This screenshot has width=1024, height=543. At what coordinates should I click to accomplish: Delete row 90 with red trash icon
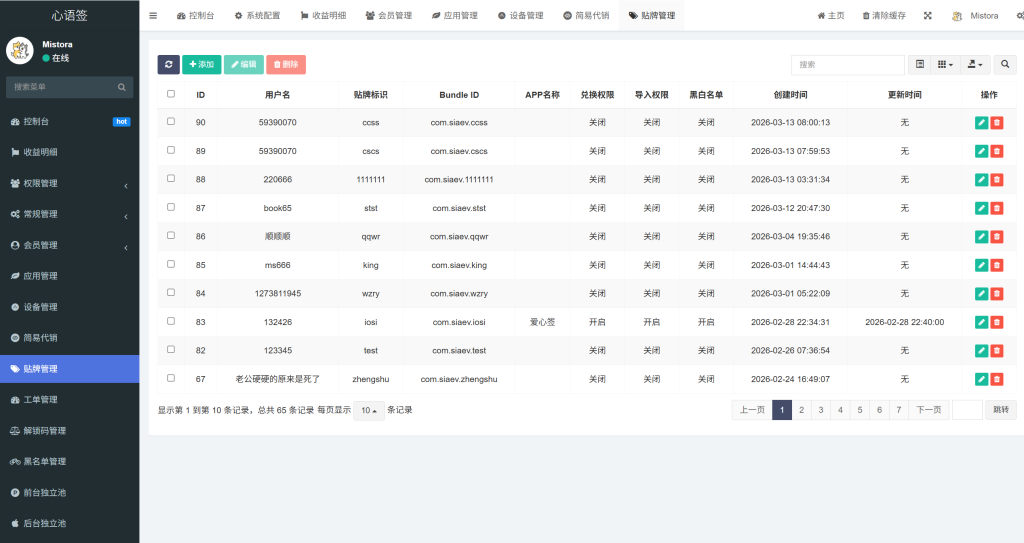[x=997, y=122]
